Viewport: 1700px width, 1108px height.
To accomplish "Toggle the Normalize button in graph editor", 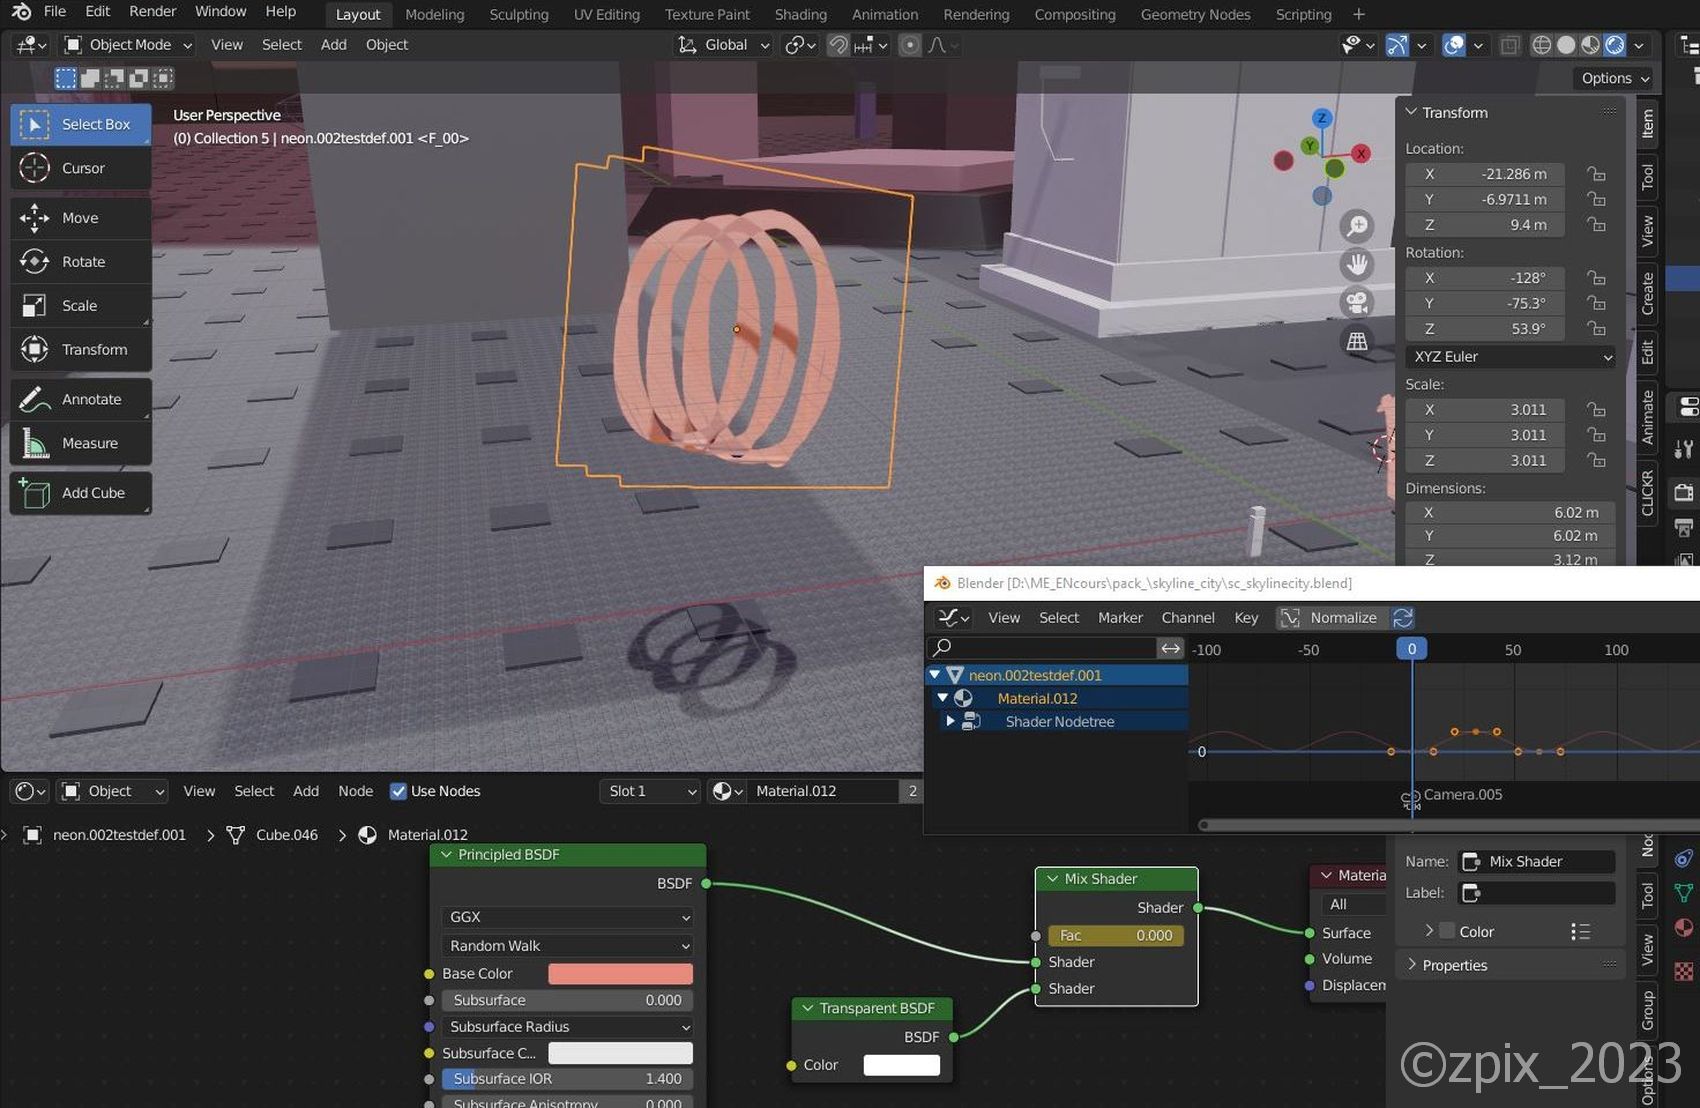I will 1331,618.
